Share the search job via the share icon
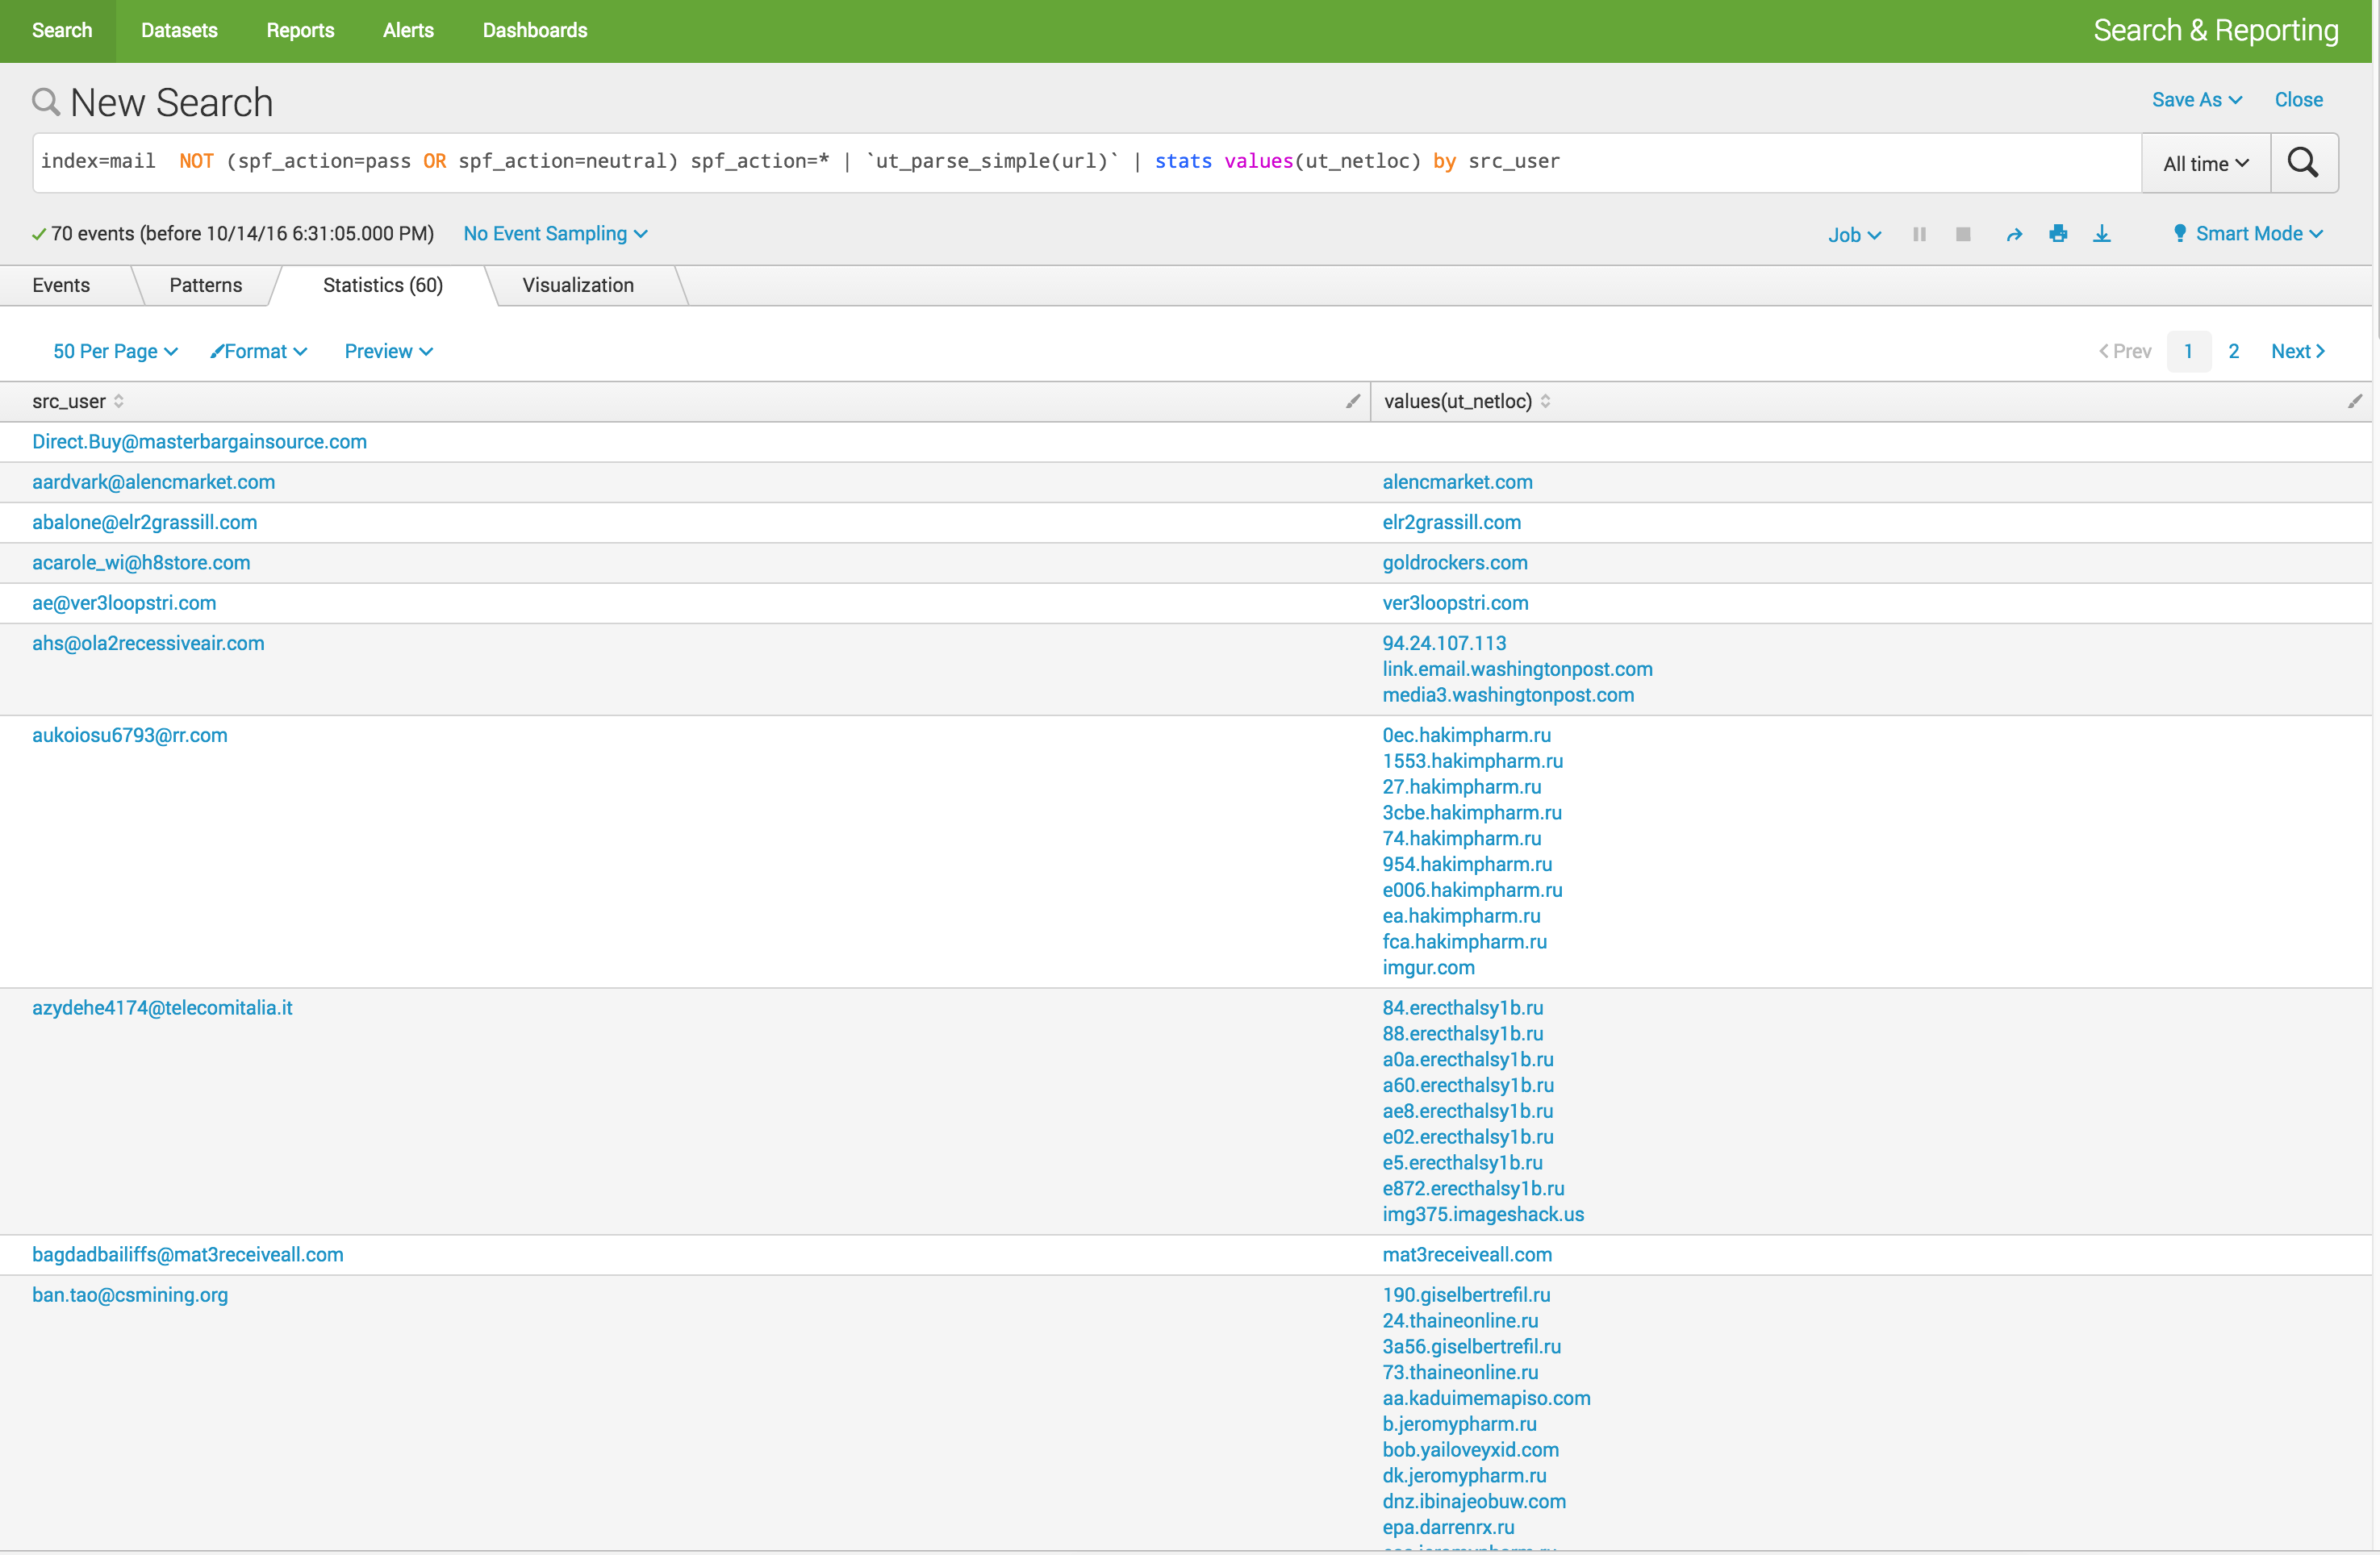2380x1555 pixels. coord(2013,233)
